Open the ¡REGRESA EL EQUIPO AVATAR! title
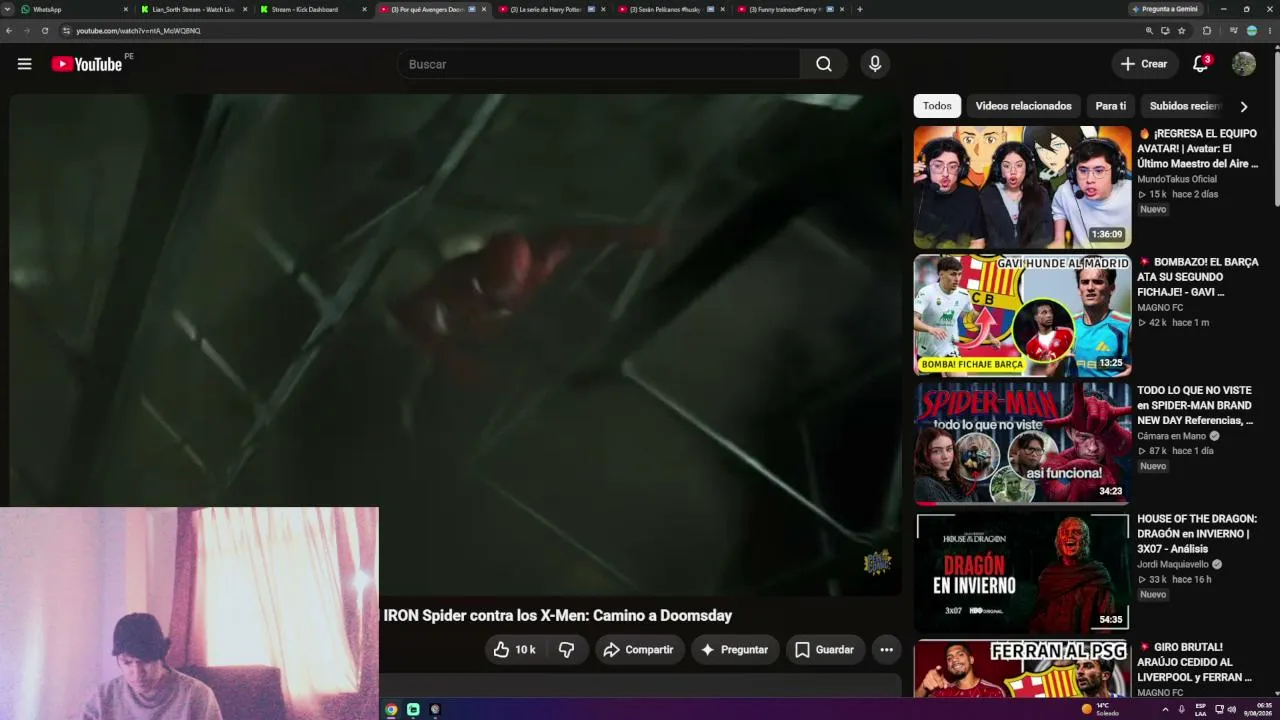Image resolution: width=1280 pixels, height=720 pixels. (1198, 148)
